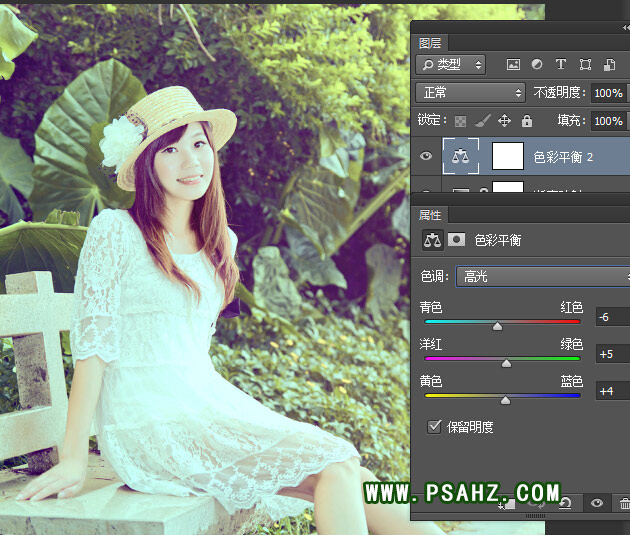This screenshot has height=535, width=630.
Task: Switch to the 图层 panel tab
Action: (x=431, y=43)
